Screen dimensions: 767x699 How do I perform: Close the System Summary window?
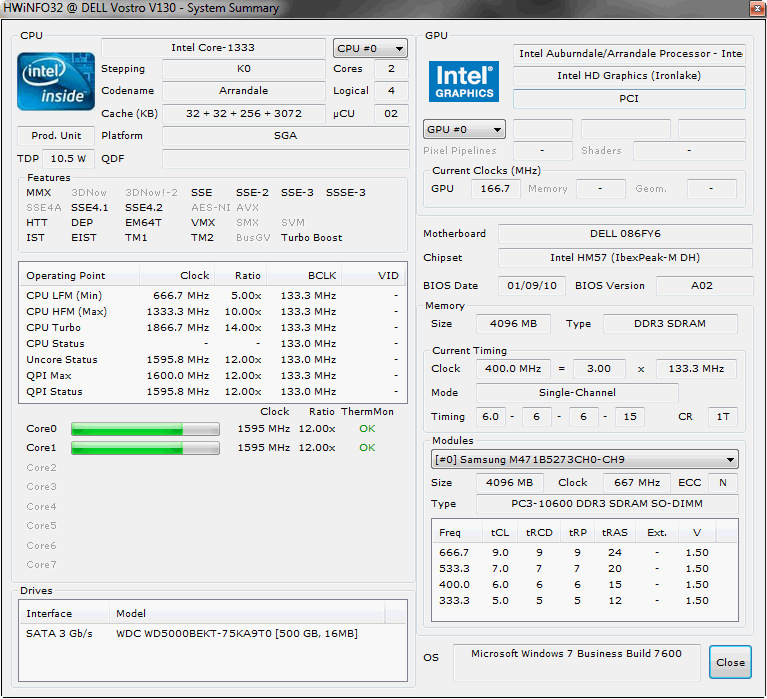pos(757,8)
